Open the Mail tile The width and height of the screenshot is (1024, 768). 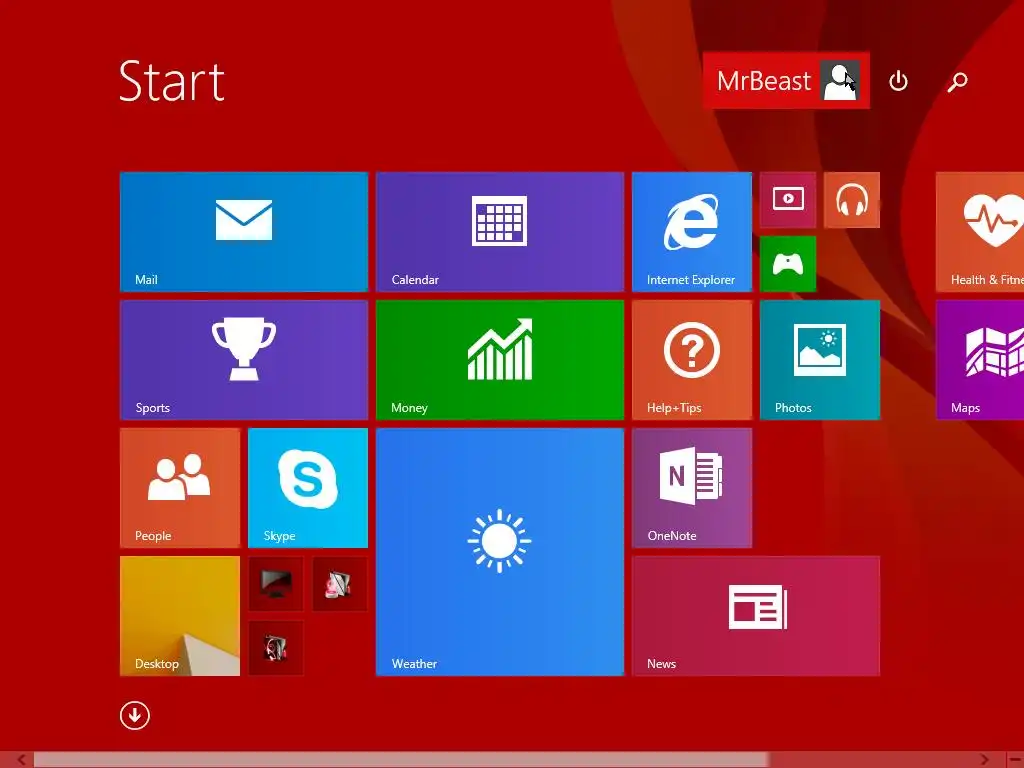[x=244, y=232]
